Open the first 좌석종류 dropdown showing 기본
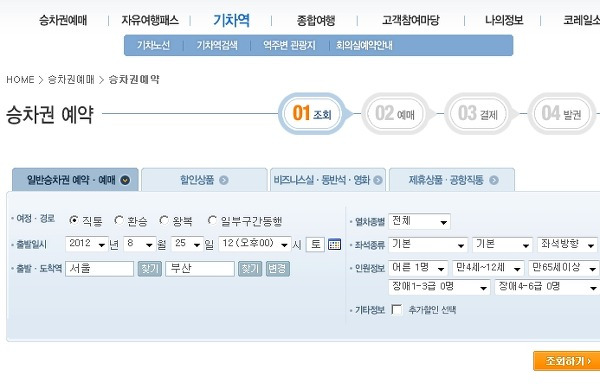The image size is (600, 388). [428, 245]
